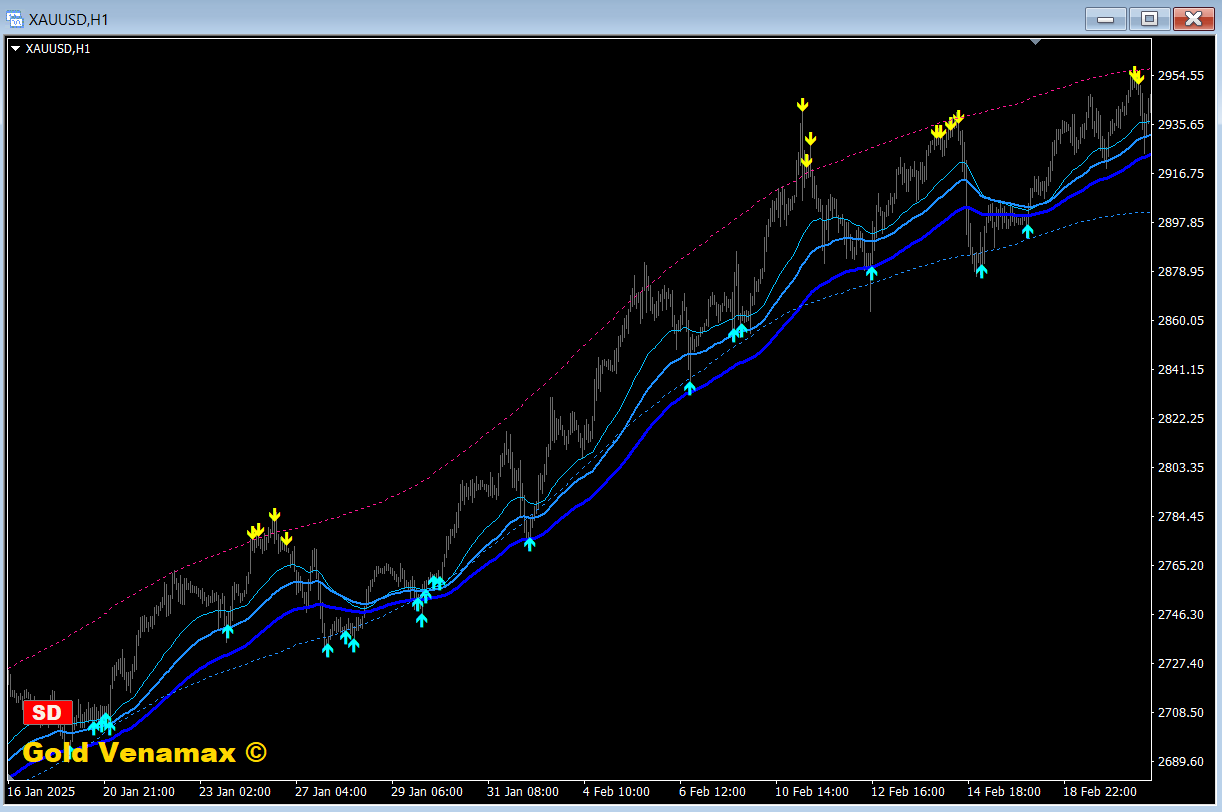Click the 10 Feb 14:00 time label

[x=811, y=792]
